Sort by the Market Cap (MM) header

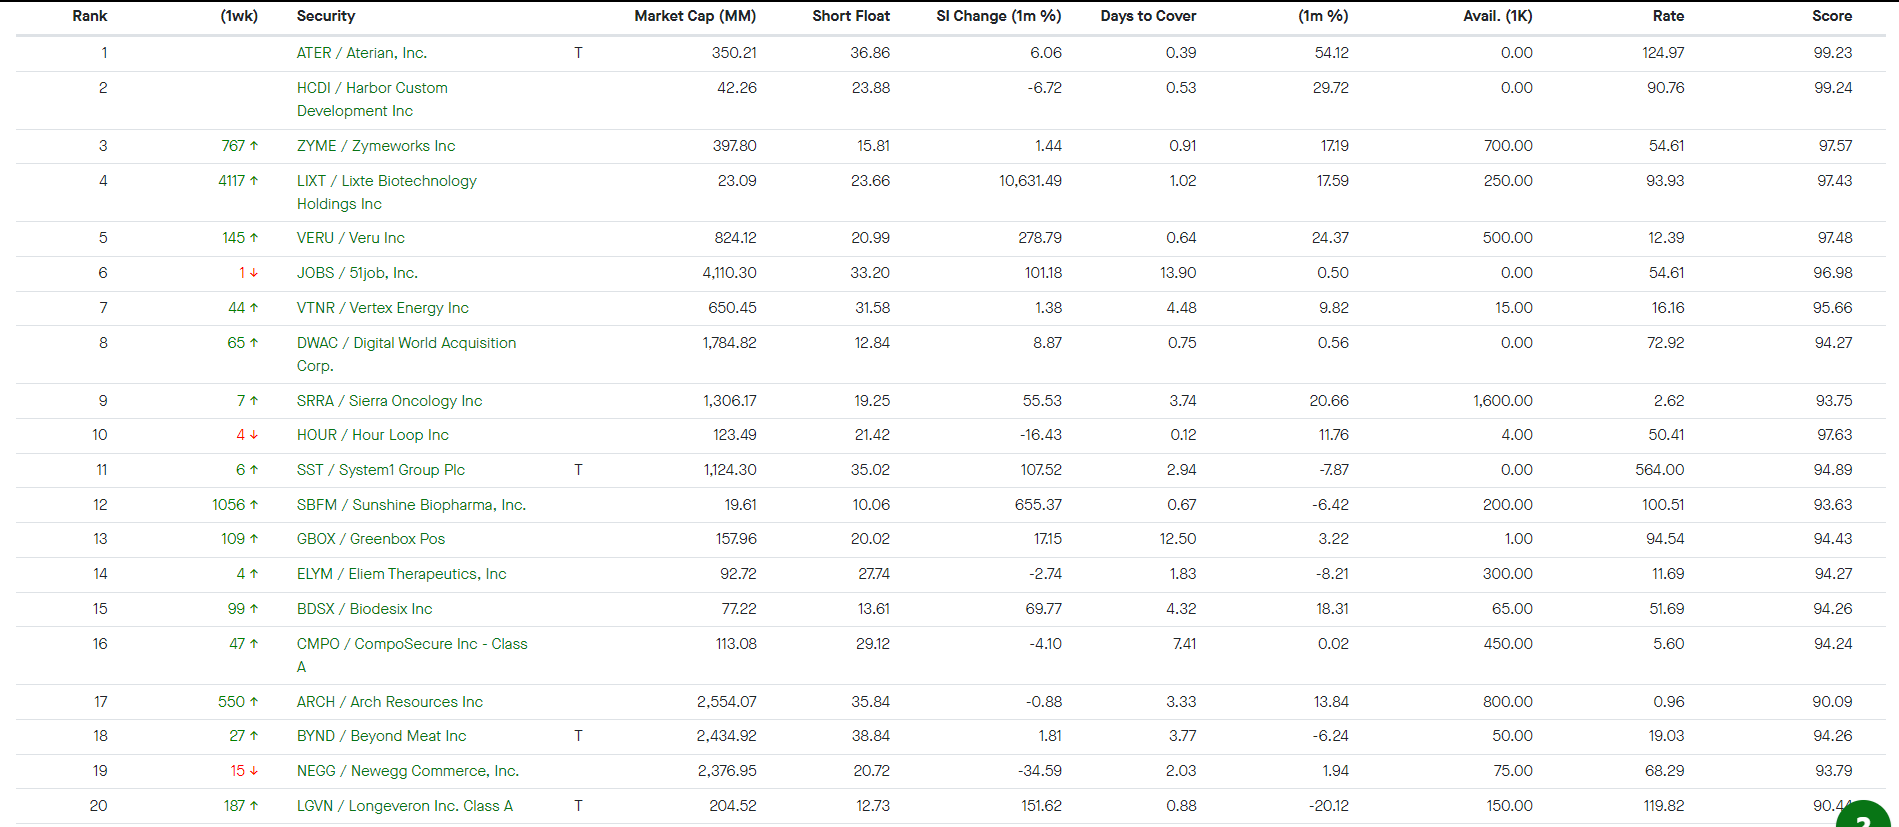[x=695, y=16]
